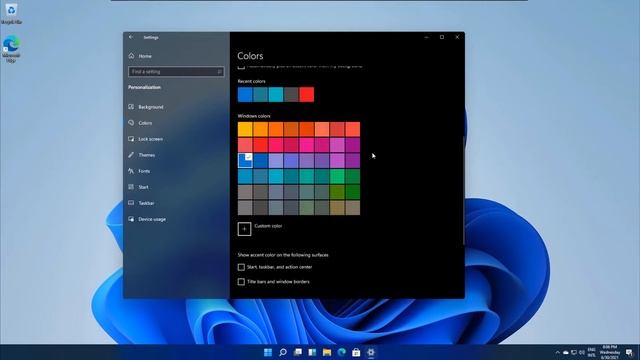Enable Start, taskbar, and action center checkbox
The width and height of the screenshot is (640, 360).
point(241,267)
